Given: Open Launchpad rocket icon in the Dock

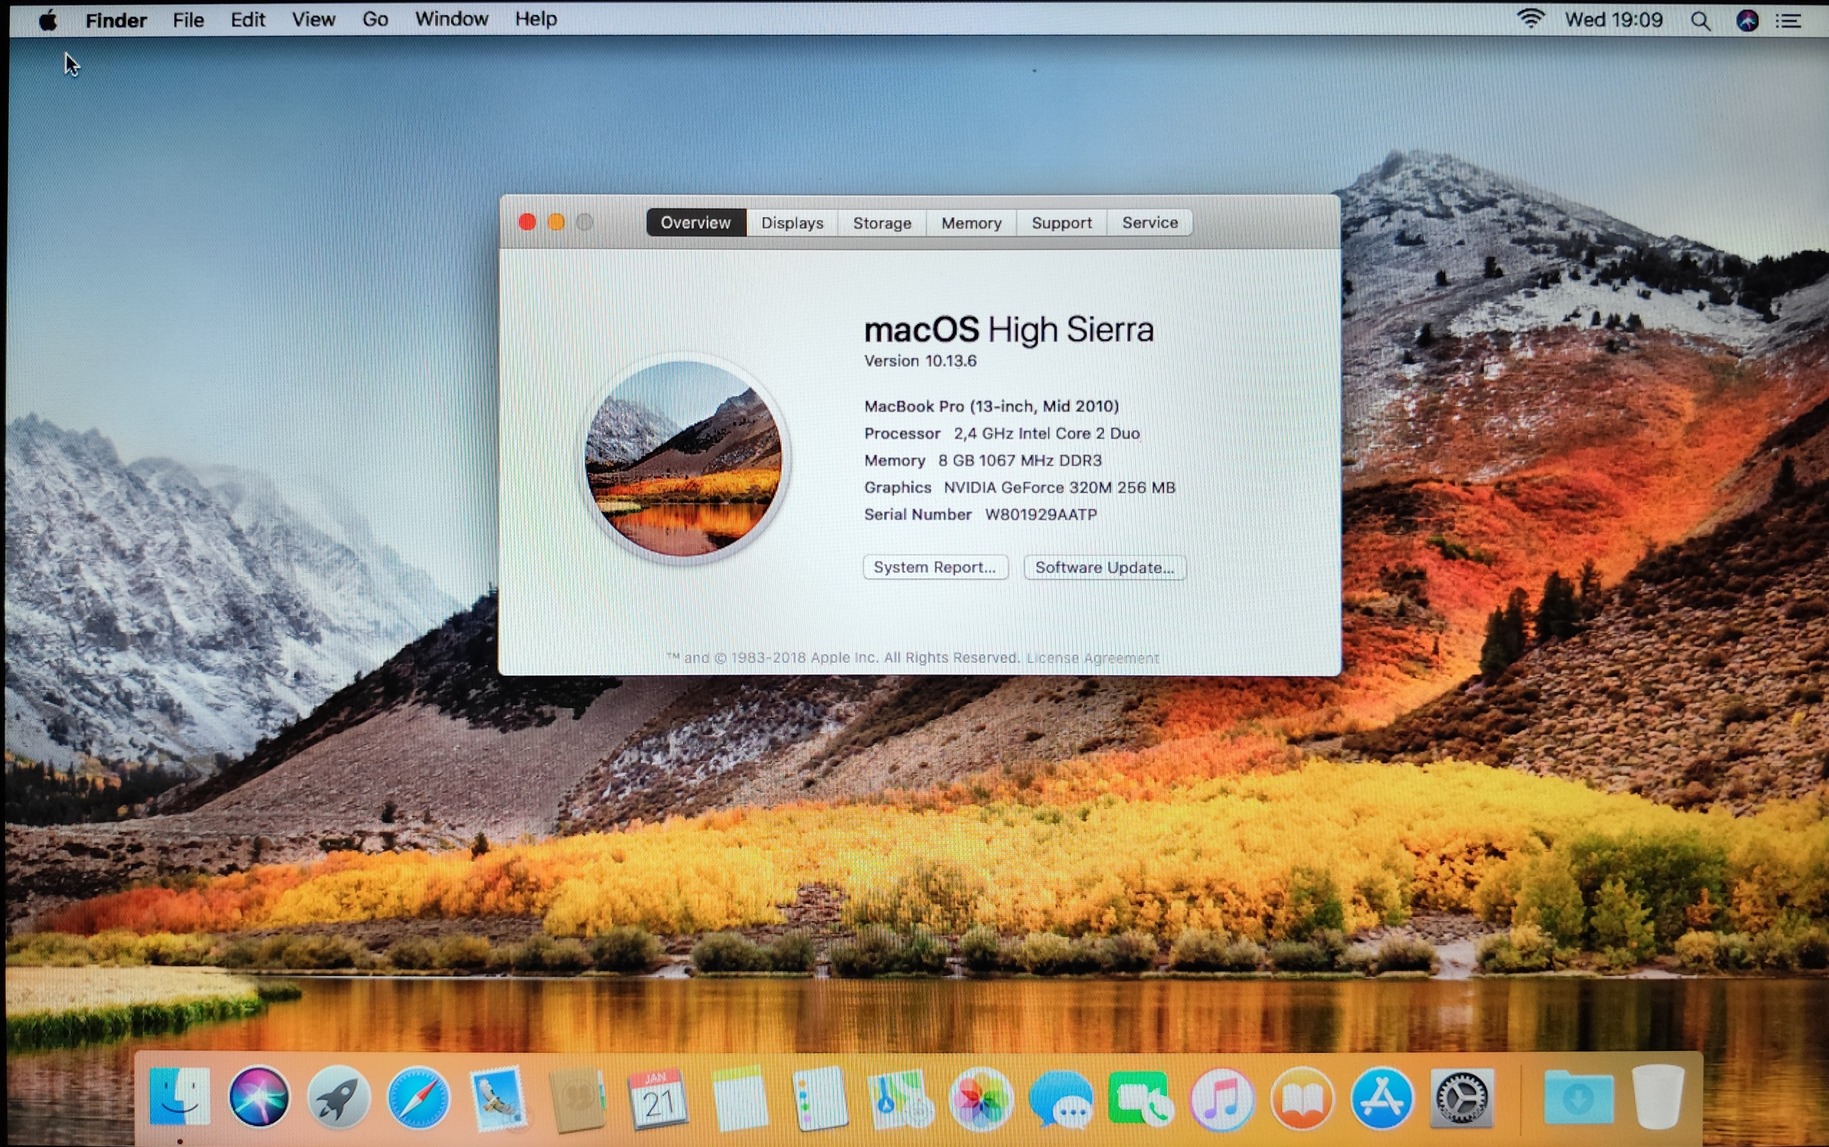Looking at the screenshot, I should (338, 1098).
